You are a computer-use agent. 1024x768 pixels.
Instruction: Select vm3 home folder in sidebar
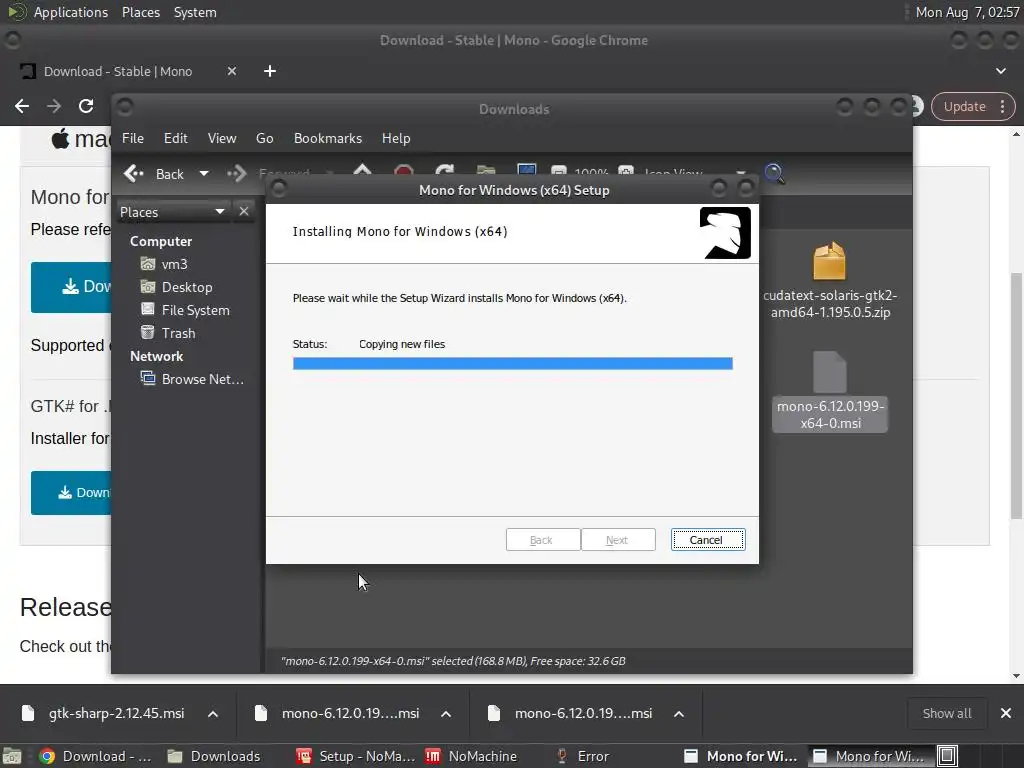165,264
